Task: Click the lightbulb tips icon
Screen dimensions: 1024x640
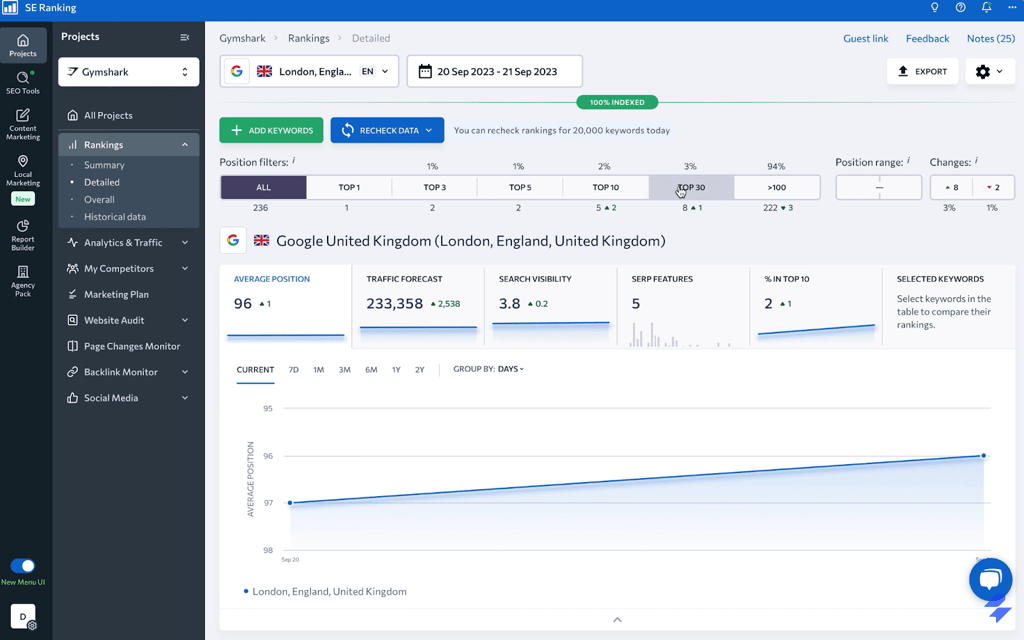Action: coord(935,8)
